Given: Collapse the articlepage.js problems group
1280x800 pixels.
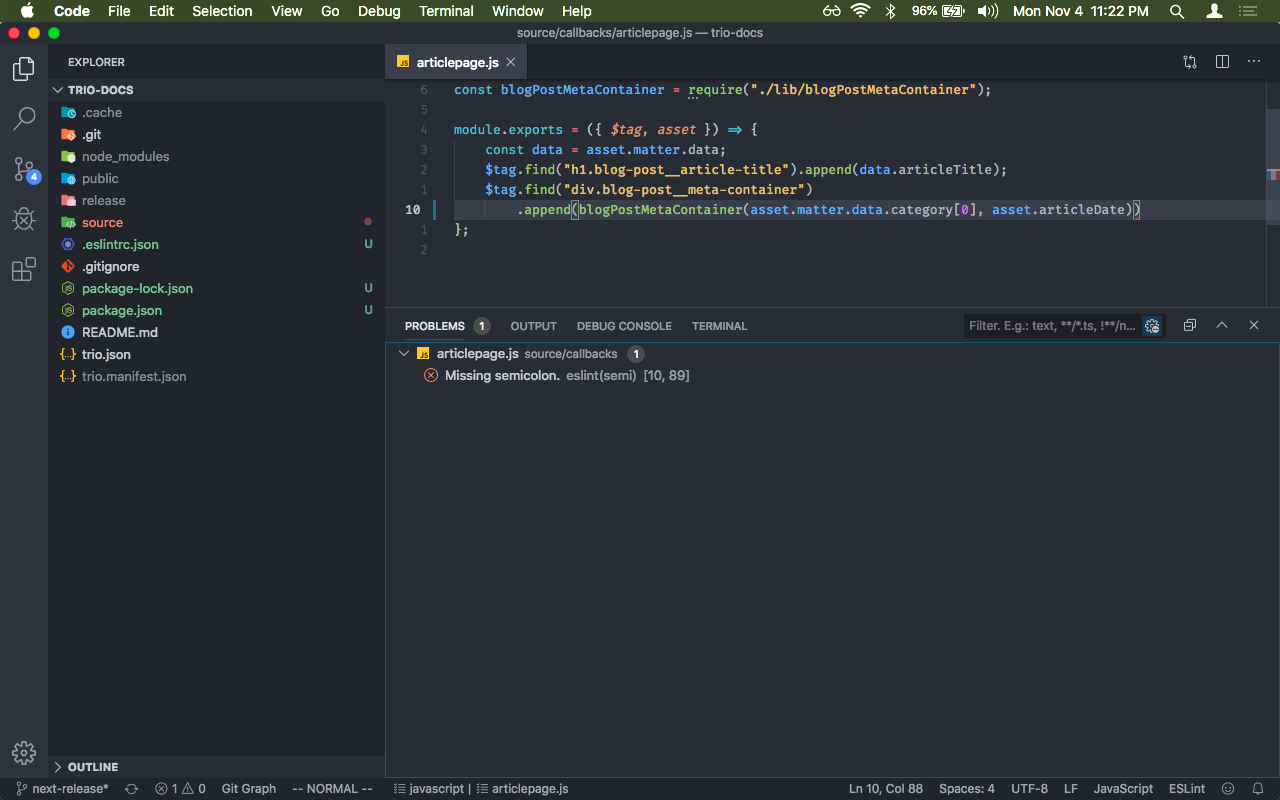Looking at the screenshot, I should pyautogui.click(x=404, y=354).
